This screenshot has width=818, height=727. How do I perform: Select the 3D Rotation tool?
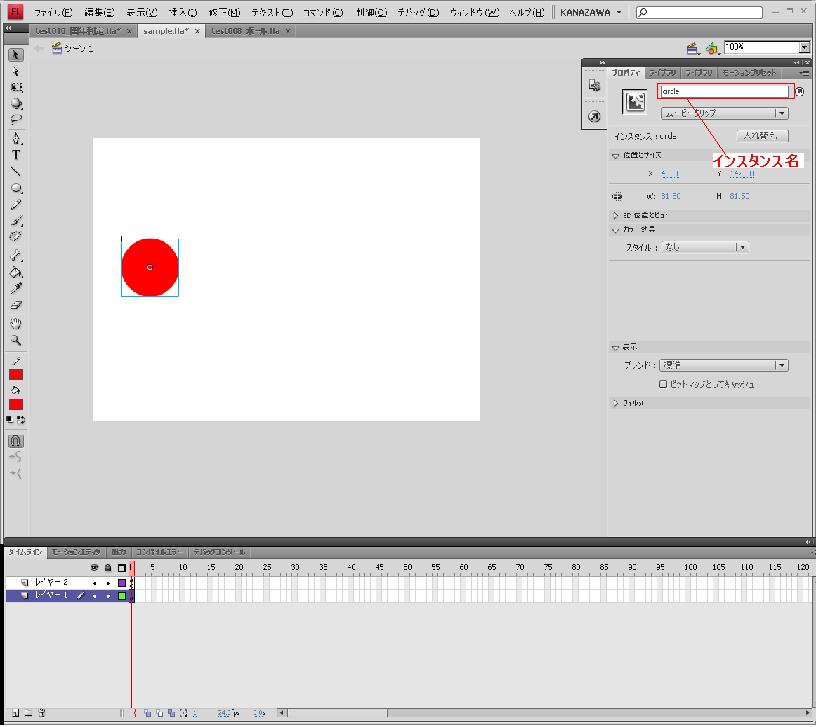click(x=16, y=103)
